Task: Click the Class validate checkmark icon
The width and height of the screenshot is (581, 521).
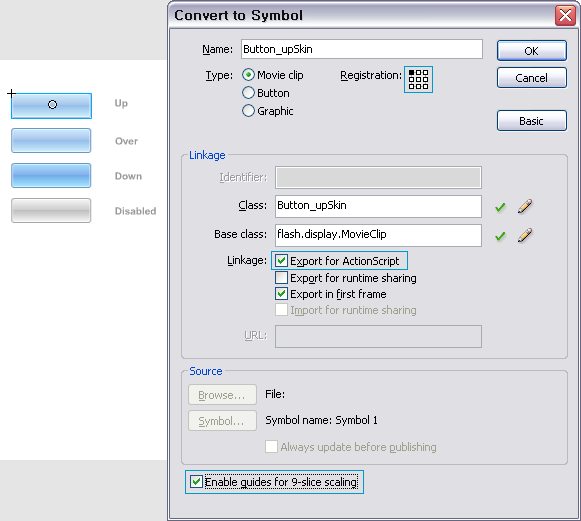Action: click(500, 207)
